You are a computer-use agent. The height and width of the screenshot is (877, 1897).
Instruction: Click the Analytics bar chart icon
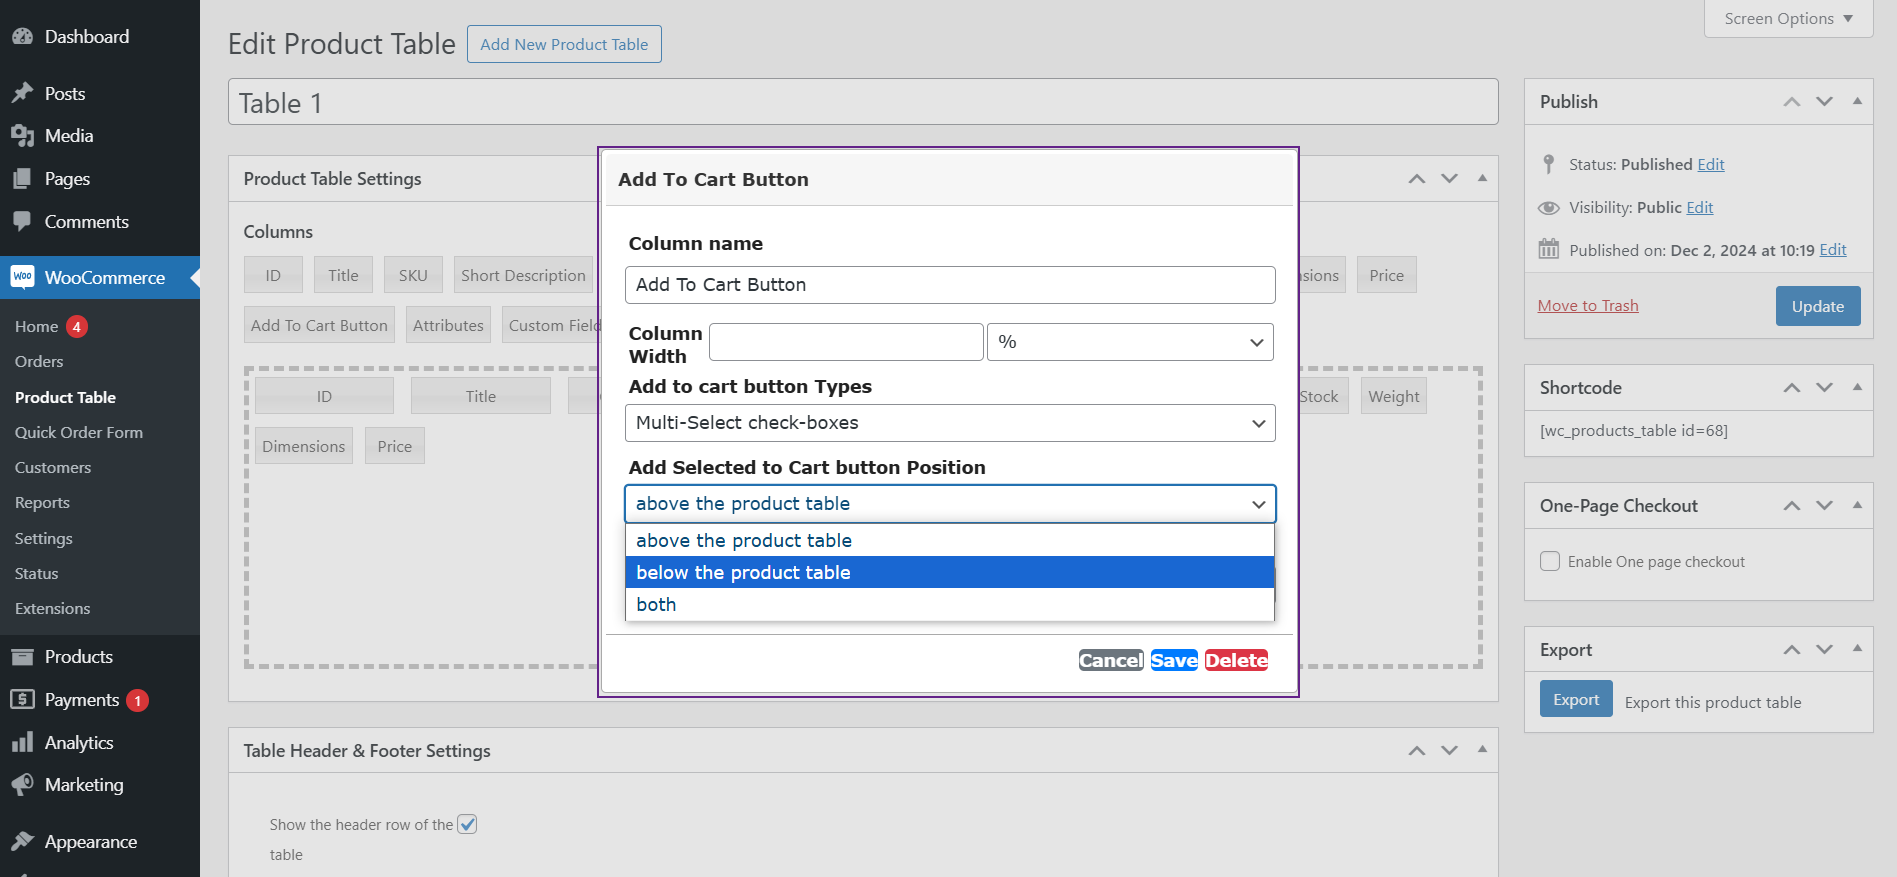[x=22, y=742]
